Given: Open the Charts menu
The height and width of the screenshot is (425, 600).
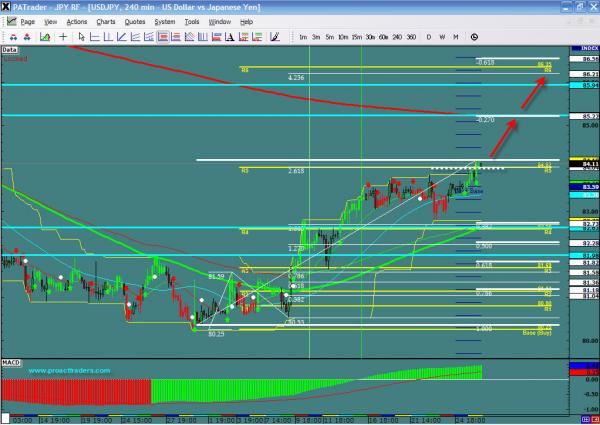Looking at the screenshot, I should click(x=106, y=20).
